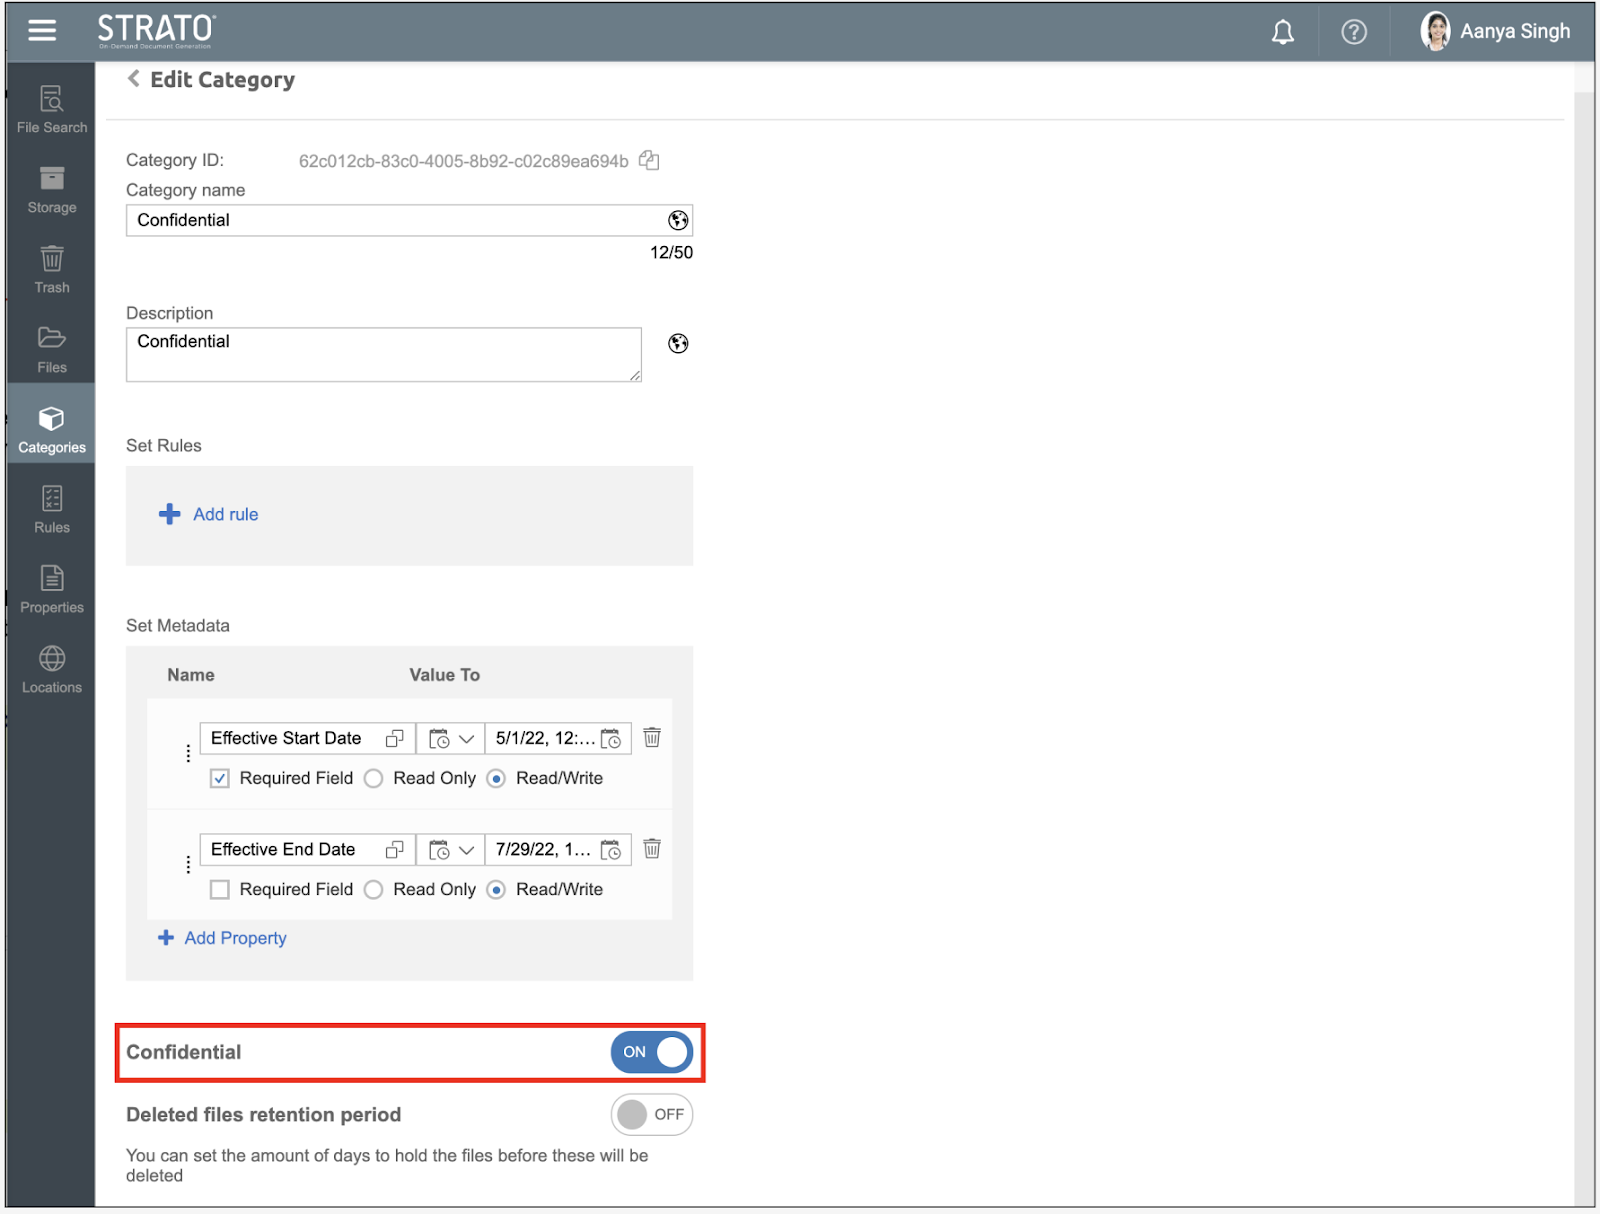Image resolution: width=1600 pixels, height=1214 pixels.
Task: Enable Deleted files retention period toggle
Action: [x=652, y=1114]
